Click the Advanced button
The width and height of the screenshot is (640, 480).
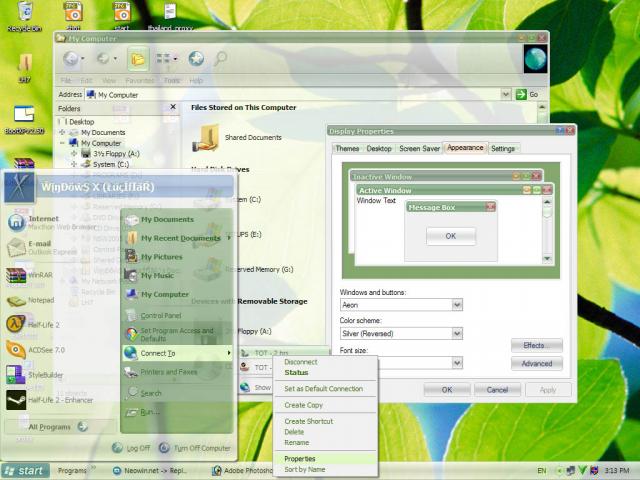[537, 364]
